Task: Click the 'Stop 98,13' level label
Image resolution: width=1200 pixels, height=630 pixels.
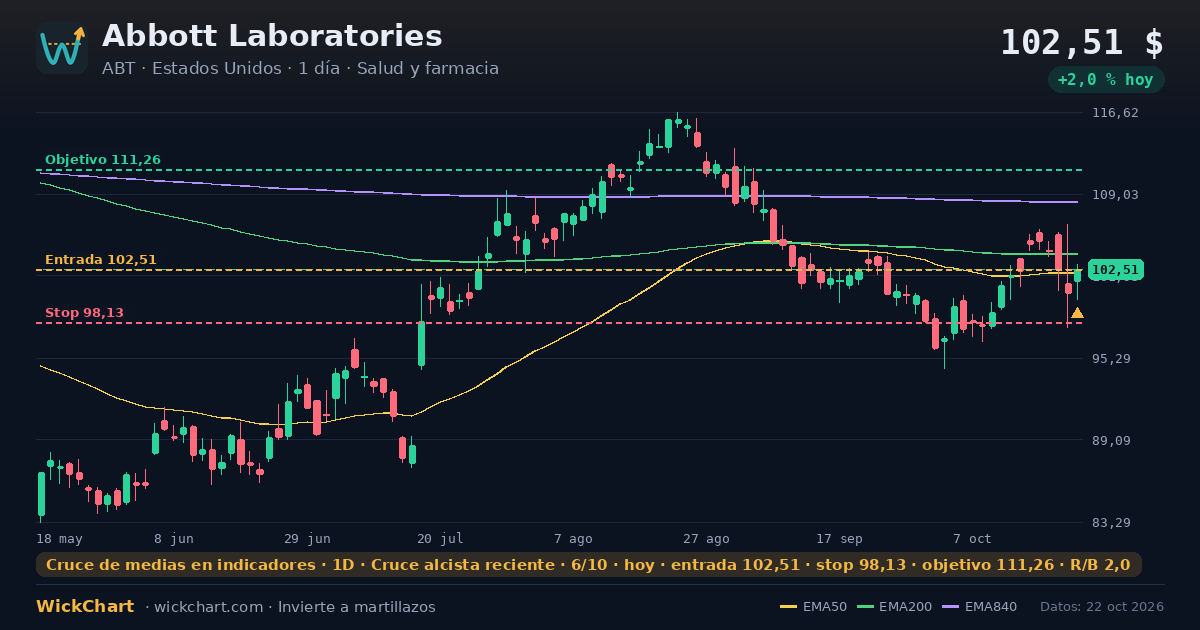Action: [84, 313]
